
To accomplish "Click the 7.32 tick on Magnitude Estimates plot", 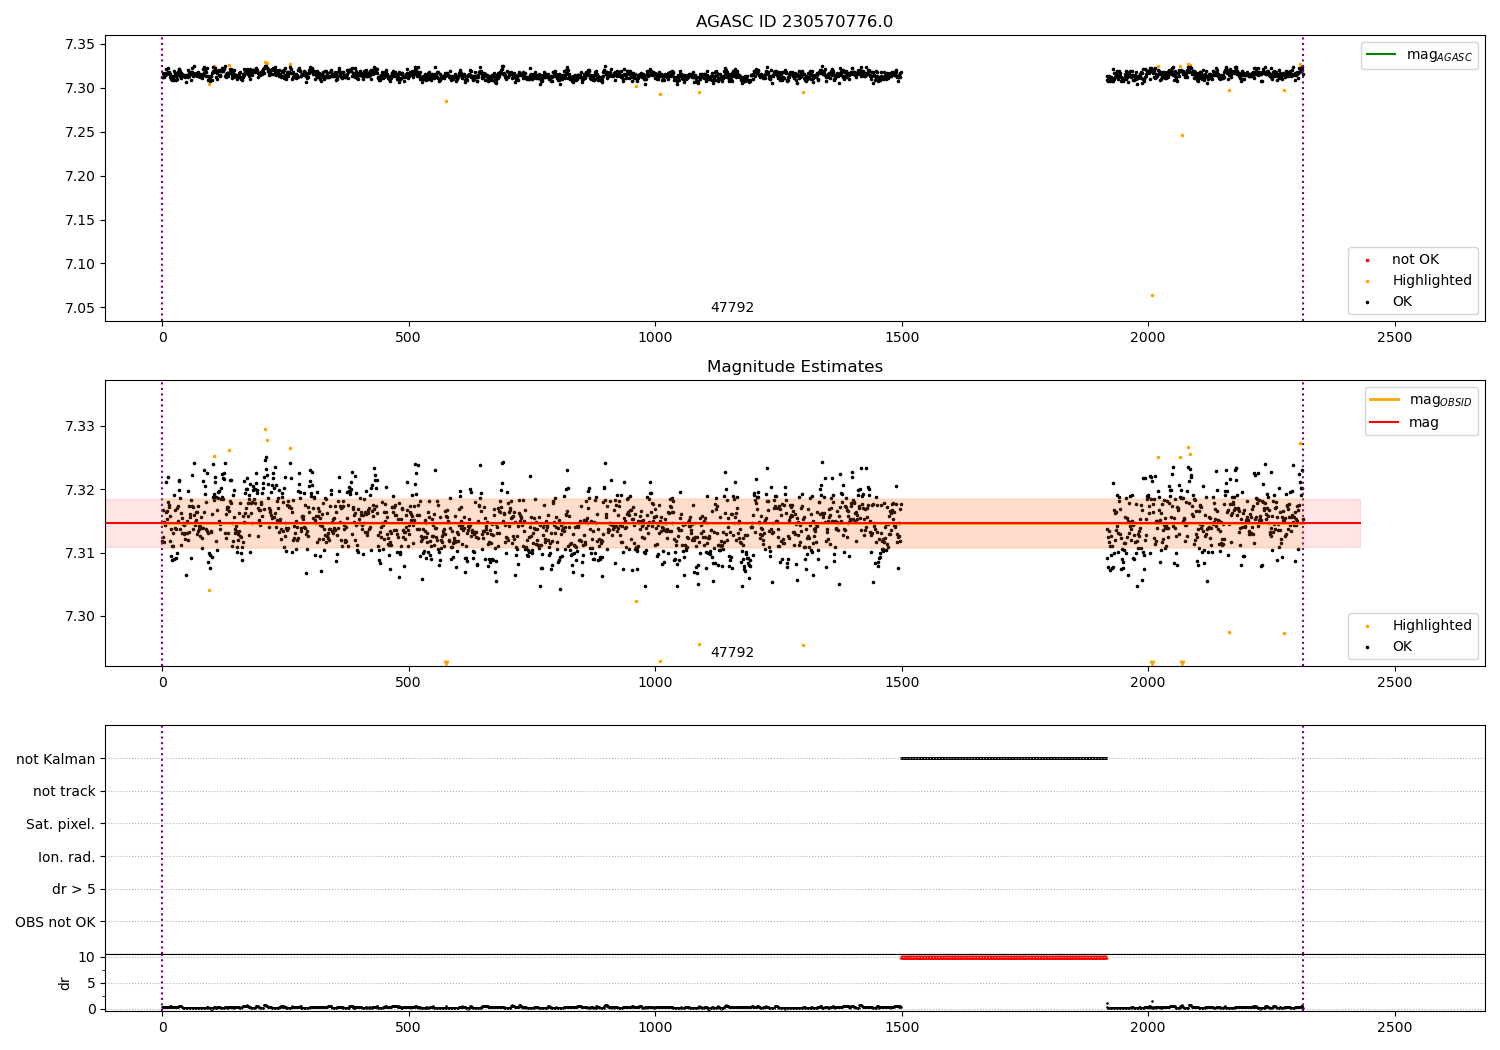I will coord(80,490).
